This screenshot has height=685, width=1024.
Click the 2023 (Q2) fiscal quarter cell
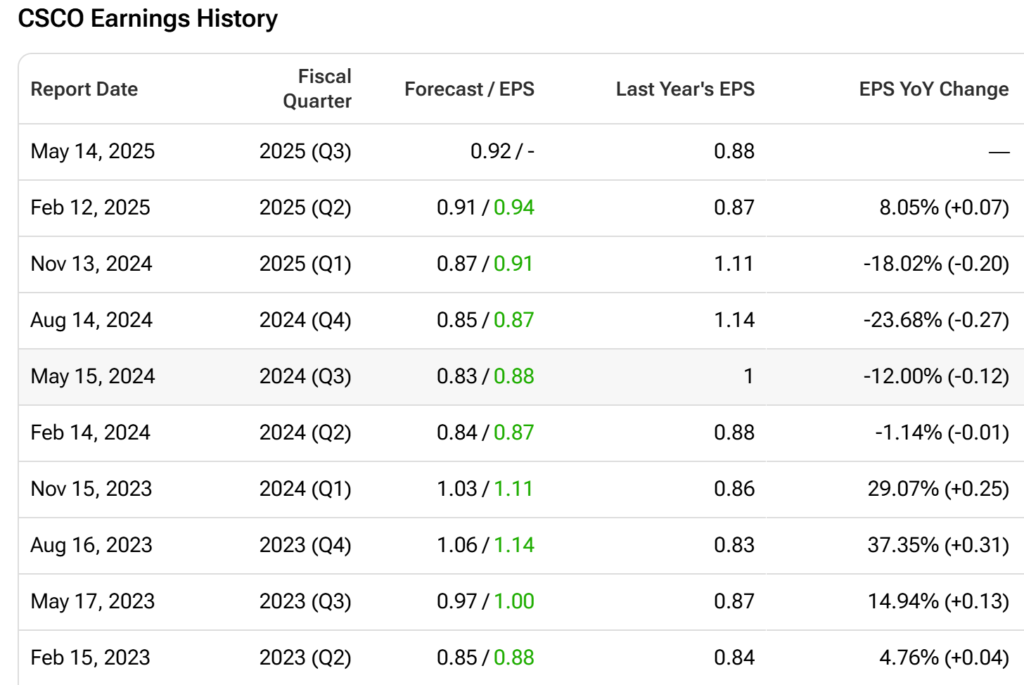click(305, 657)
